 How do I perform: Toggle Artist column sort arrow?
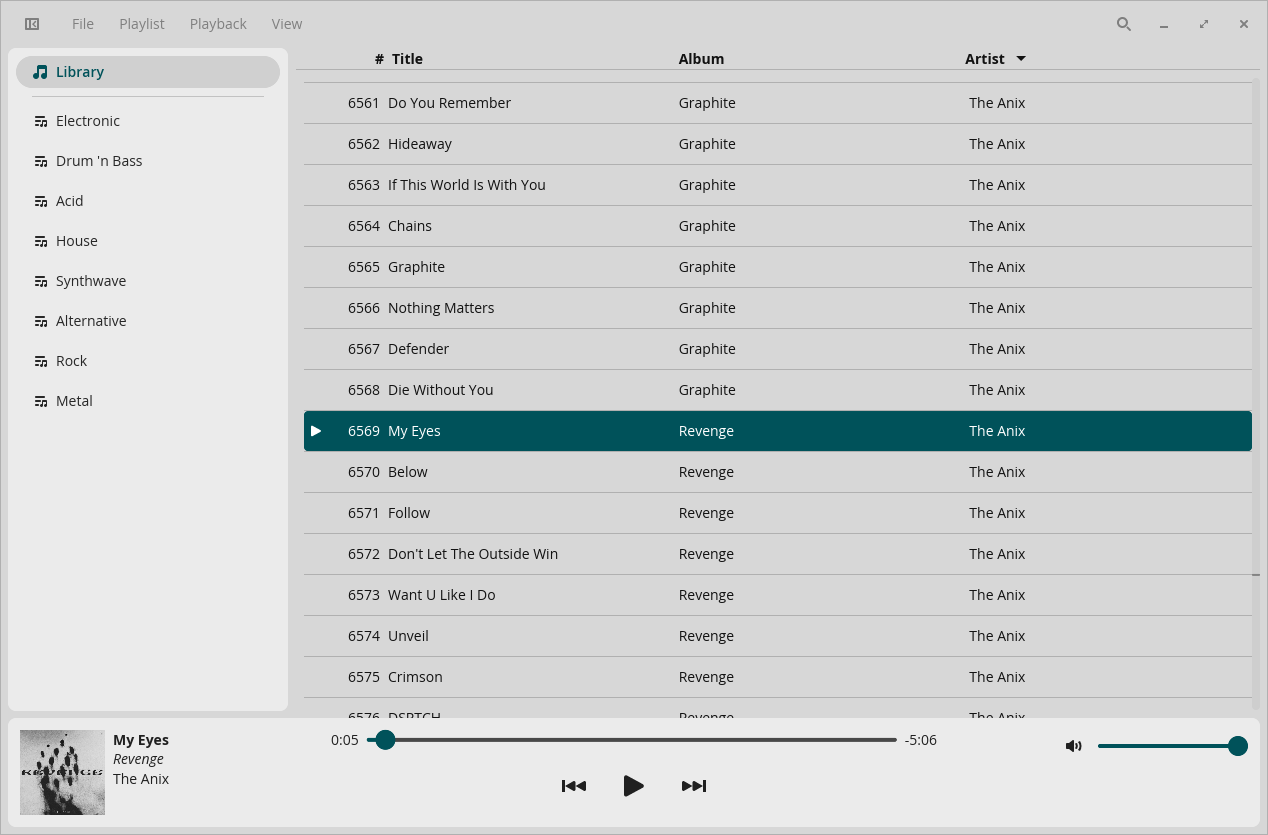click(x=1021, y=59)
